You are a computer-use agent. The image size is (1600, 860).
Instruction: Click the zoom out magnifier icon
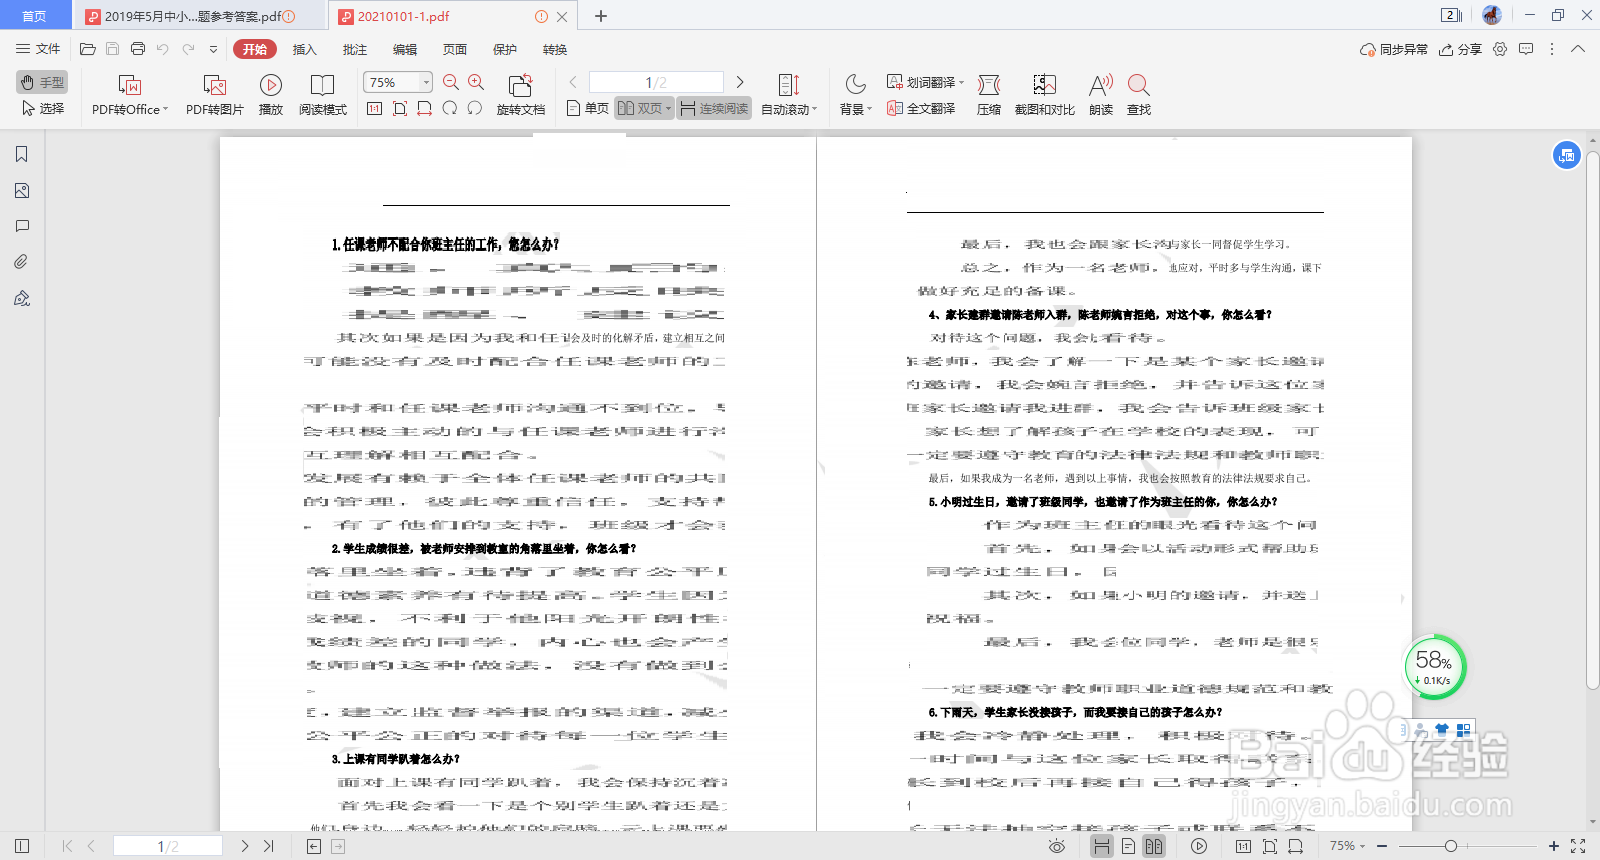pos(451,82)
